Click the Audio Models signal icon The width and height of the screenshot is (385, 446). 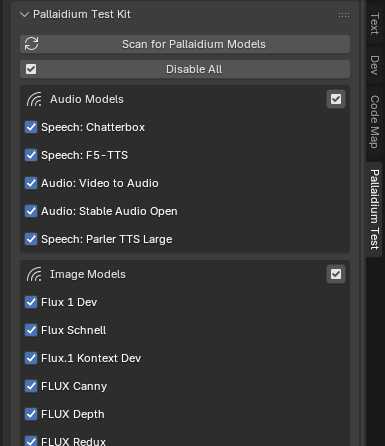[x=34, y=99]
